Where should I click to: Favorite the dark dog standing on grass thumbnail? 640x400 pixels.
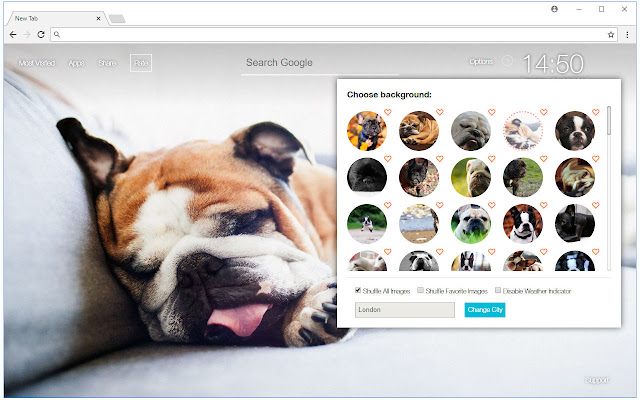[544, 158]
